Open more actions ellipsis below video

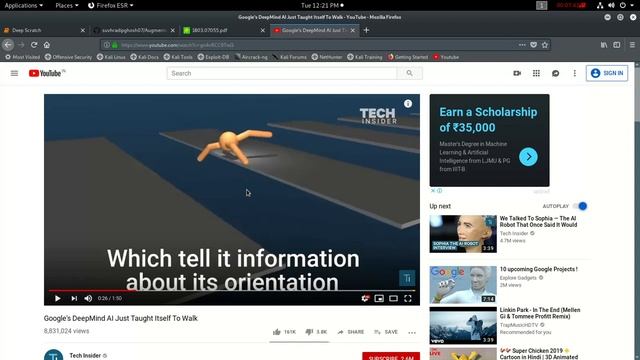click(412, 332)
